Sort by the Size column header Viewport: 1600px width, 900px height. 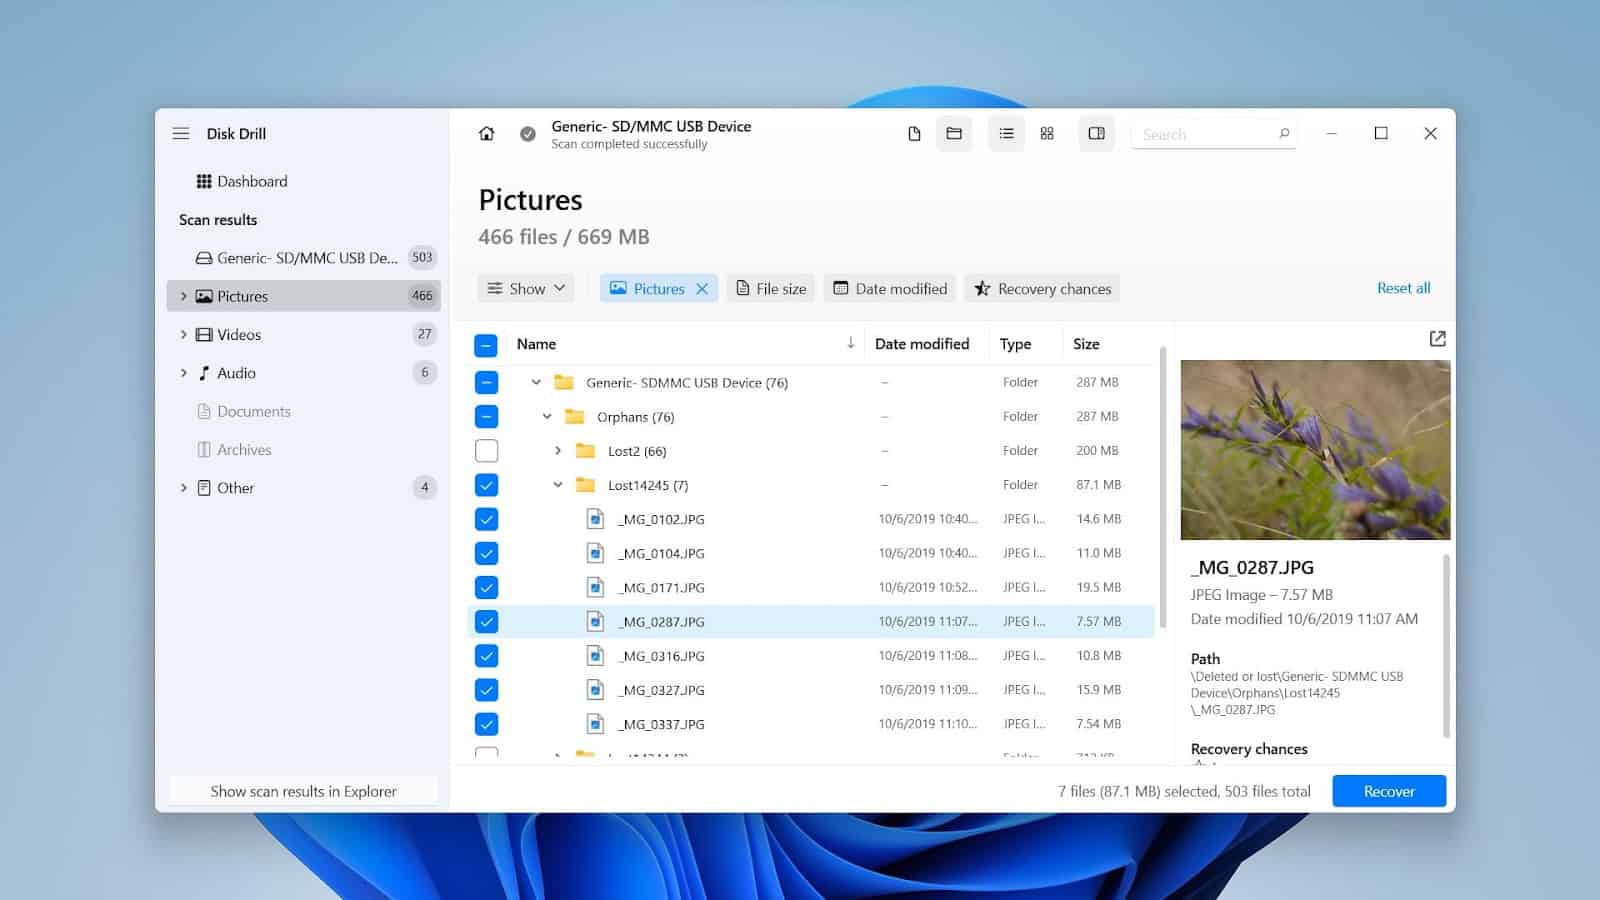(1086, 344)
